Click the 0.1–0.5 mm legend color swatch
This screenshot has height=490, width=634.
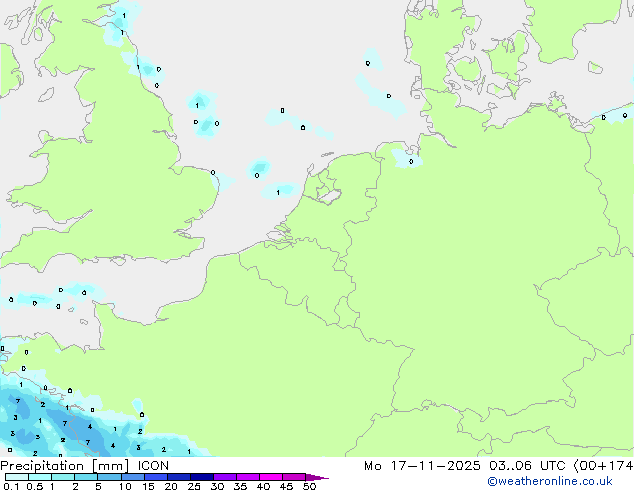[x=17, y=477]
